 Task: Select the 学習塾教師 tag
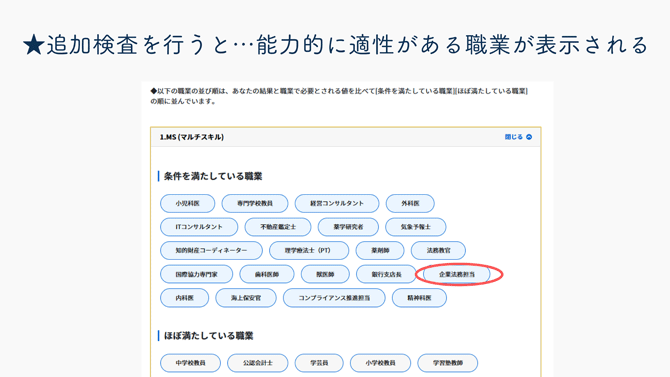[448, 363]
